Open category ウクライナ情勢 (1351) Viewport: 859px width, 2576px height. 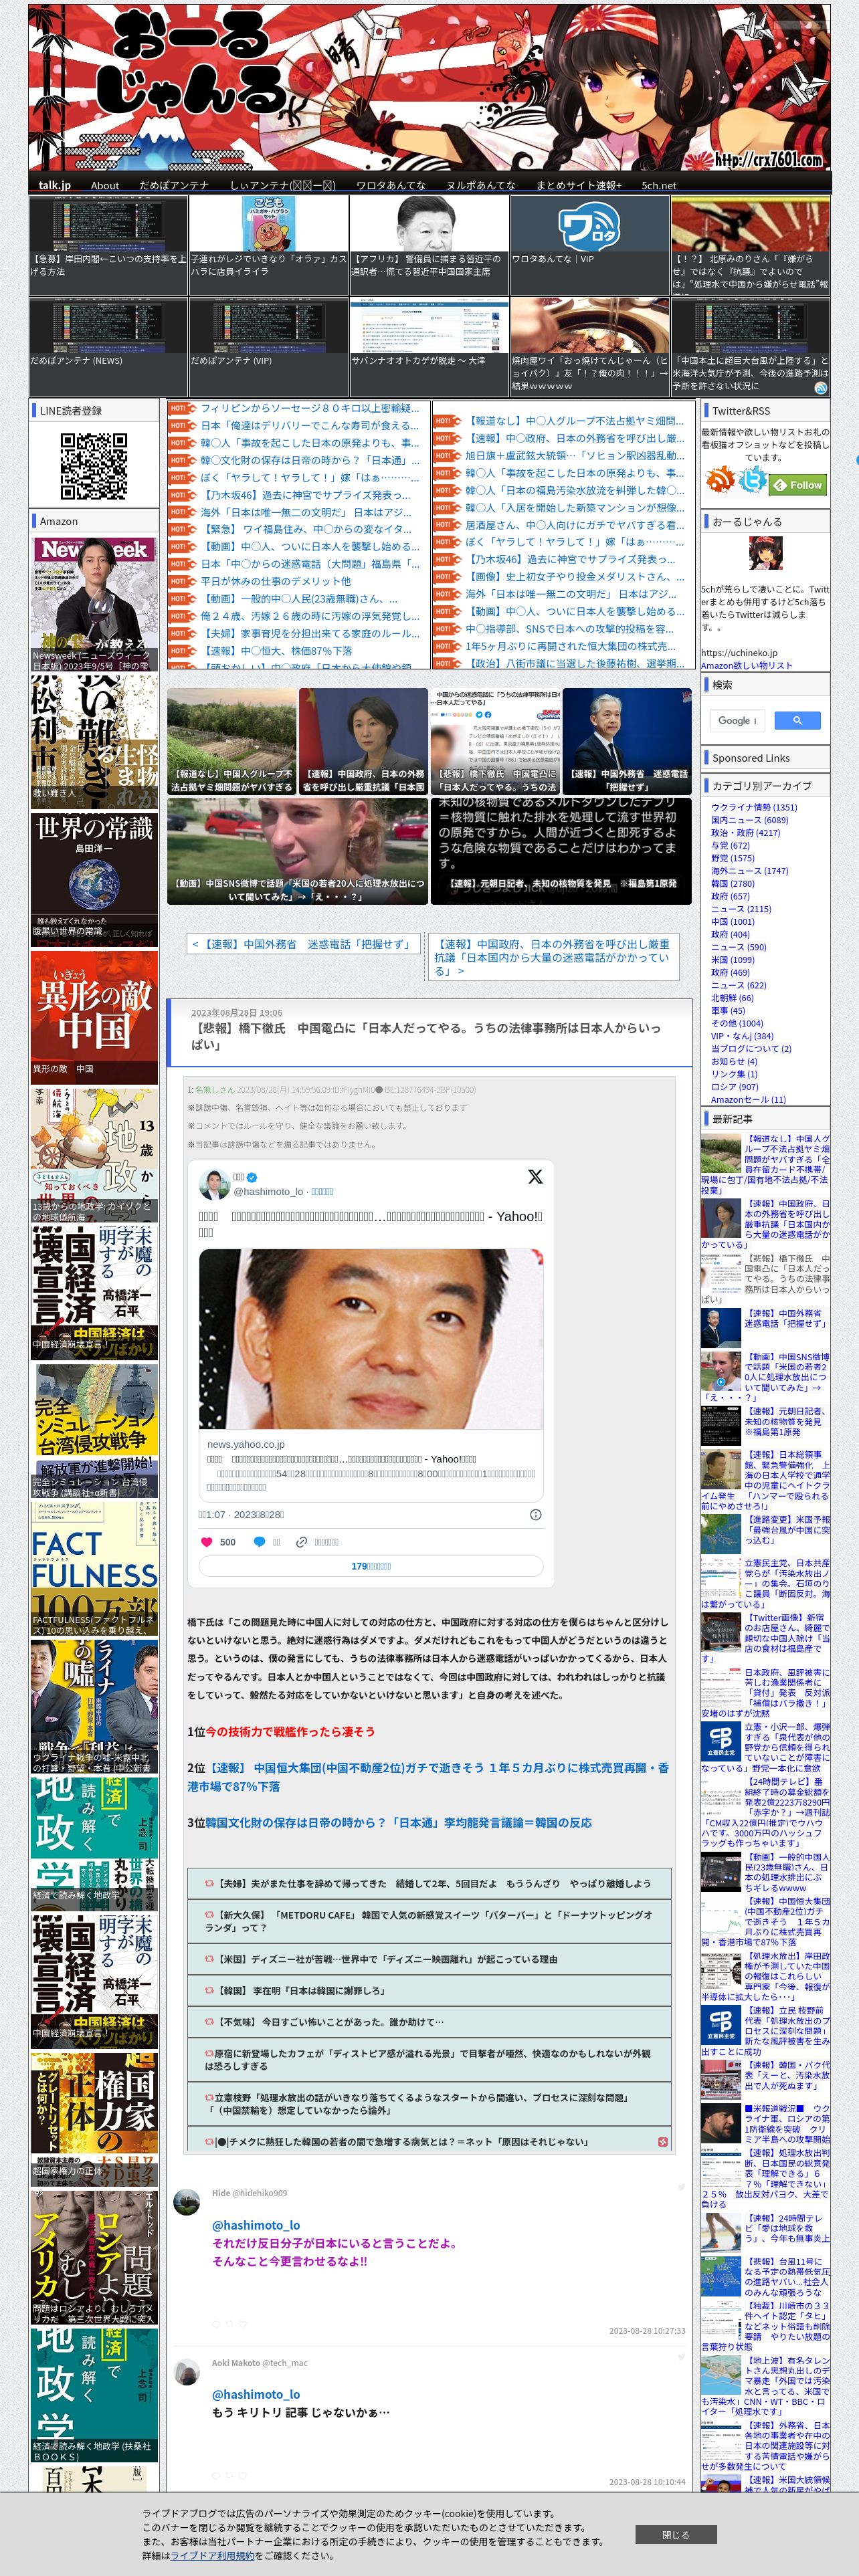pos(754,807)
